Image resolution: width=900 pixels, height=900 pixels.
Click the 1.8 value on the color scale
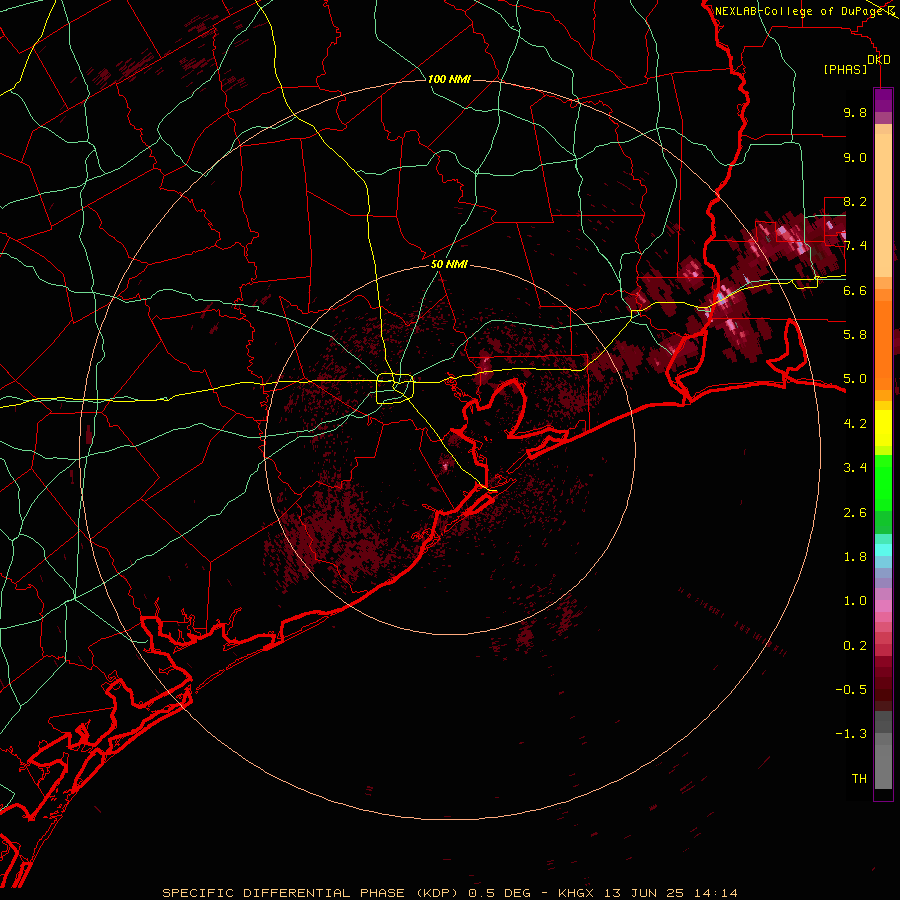click(x=855, y=557)
